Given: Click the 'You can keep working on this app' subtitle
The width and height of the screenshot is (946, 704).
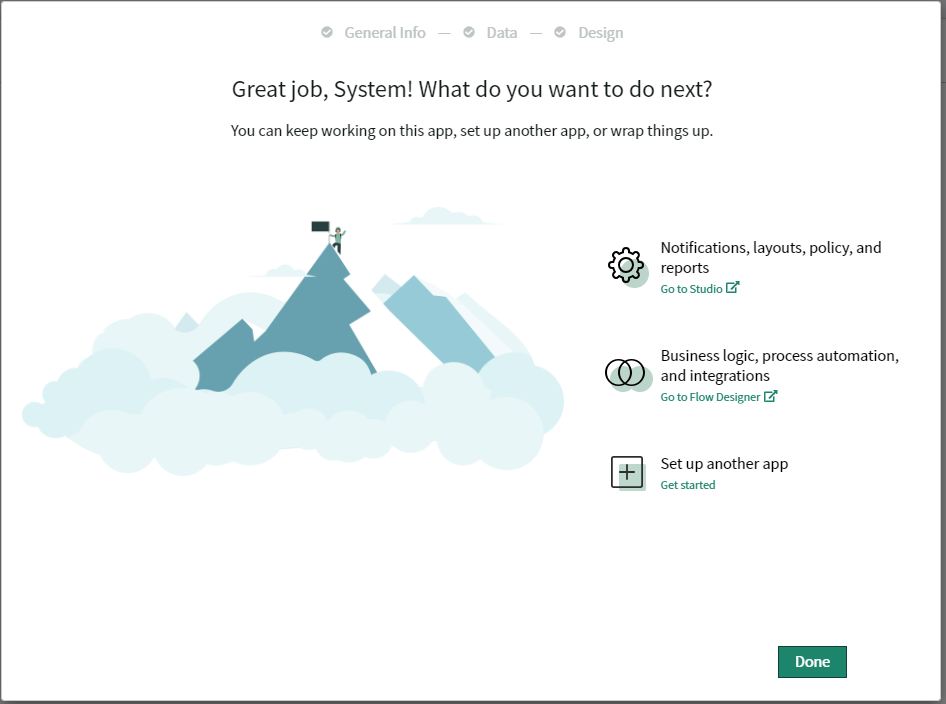Looking at the screenshot, I should tap(472, 131).
